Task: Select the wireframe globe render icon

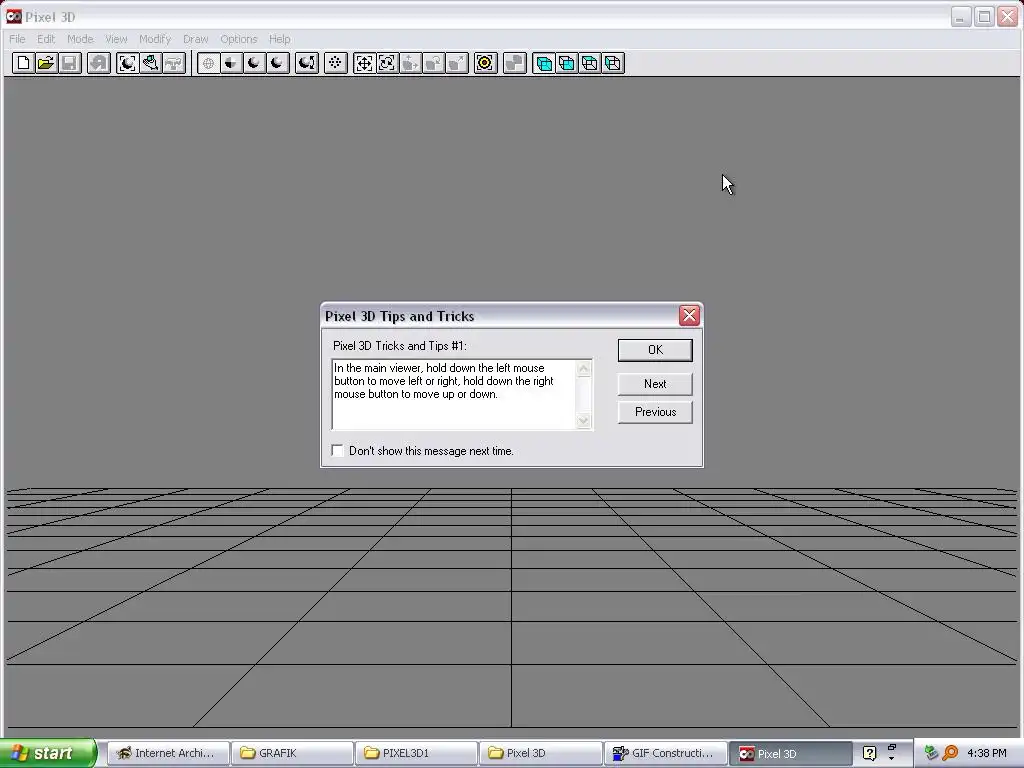Action: [208, 63]
